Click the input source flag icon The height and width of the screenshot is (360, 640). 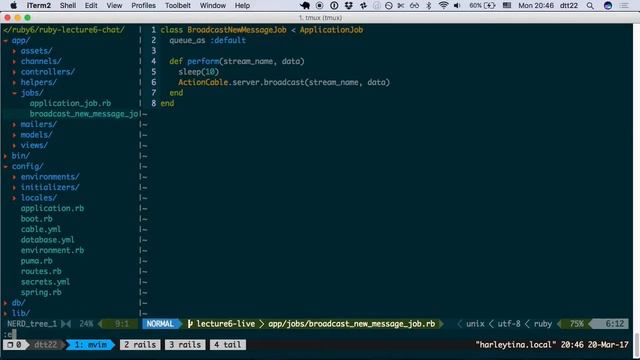click(x=507, y=5)
